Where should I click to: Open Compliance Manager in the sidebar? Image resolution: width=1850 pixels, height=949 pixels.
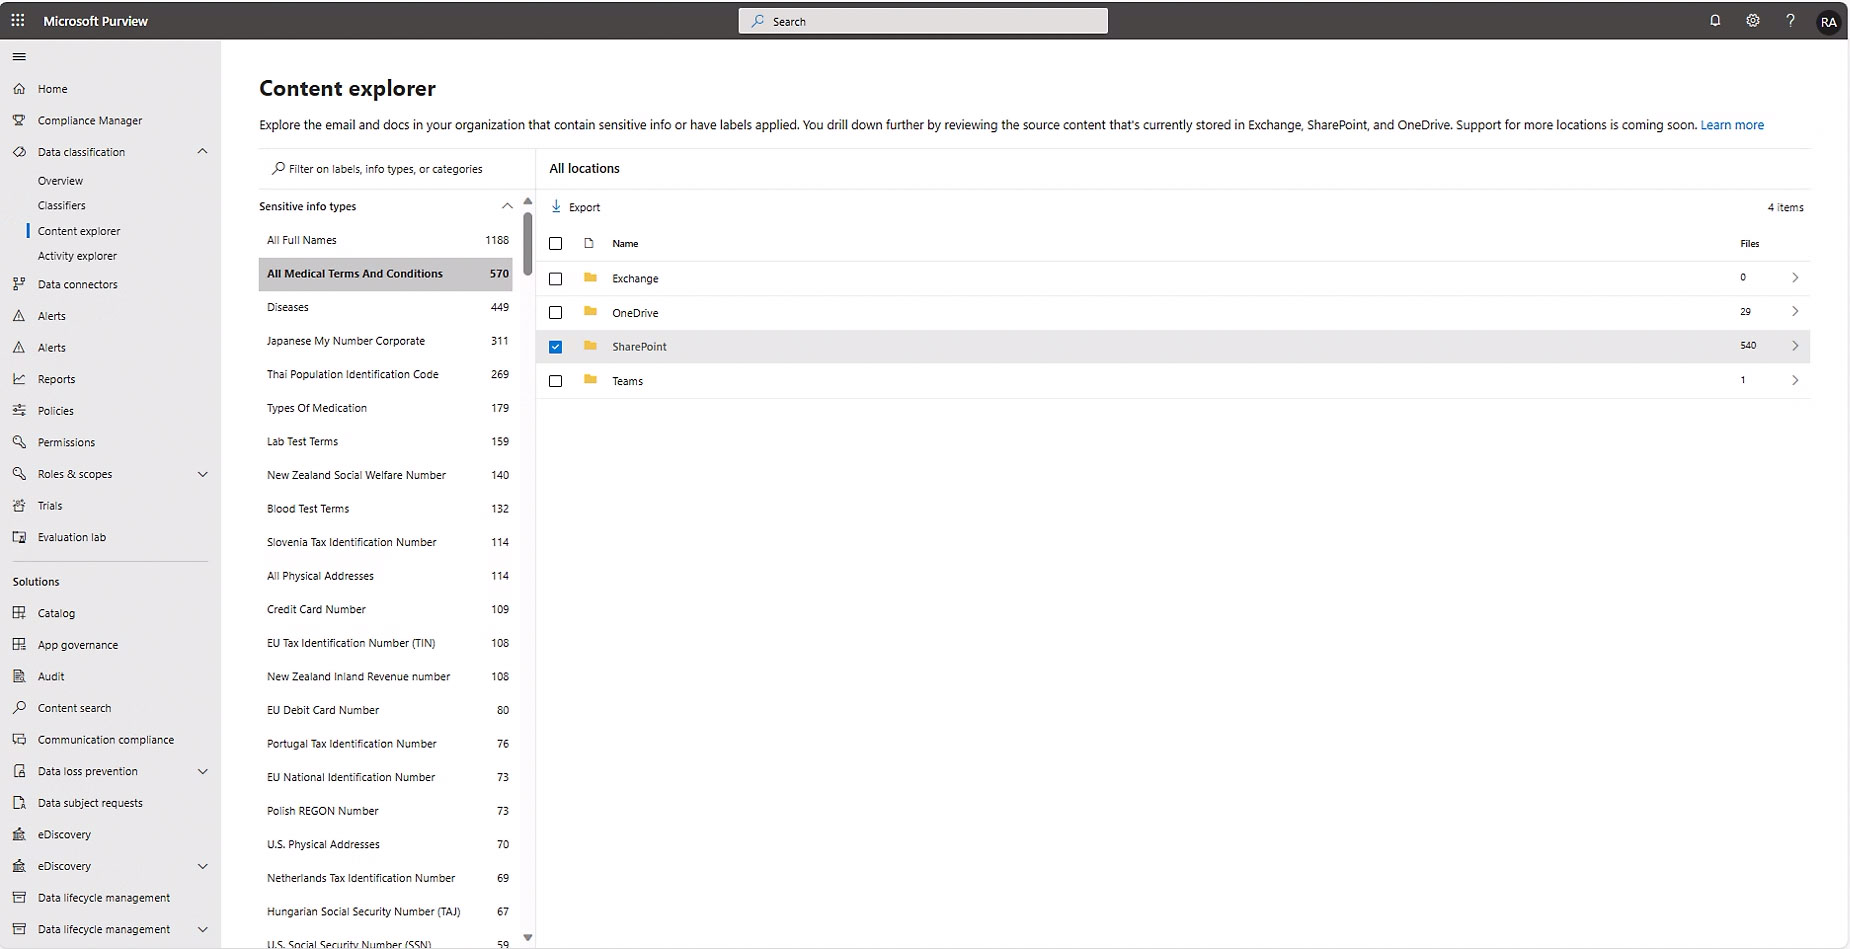pos(90,120)
